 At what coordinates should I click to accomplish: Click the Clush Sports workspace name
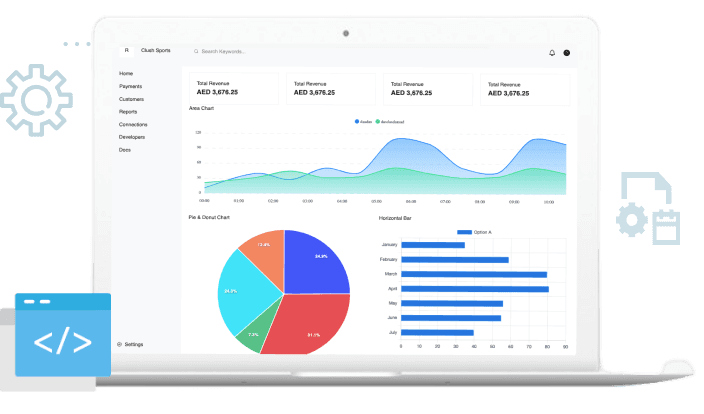(x=156, y=50)
